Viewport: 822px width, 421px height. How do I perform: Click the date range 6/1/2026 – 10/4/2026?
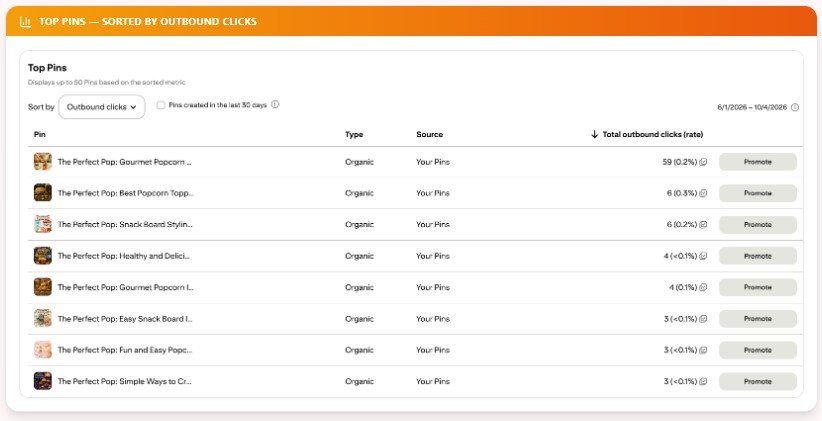[752, 107]
